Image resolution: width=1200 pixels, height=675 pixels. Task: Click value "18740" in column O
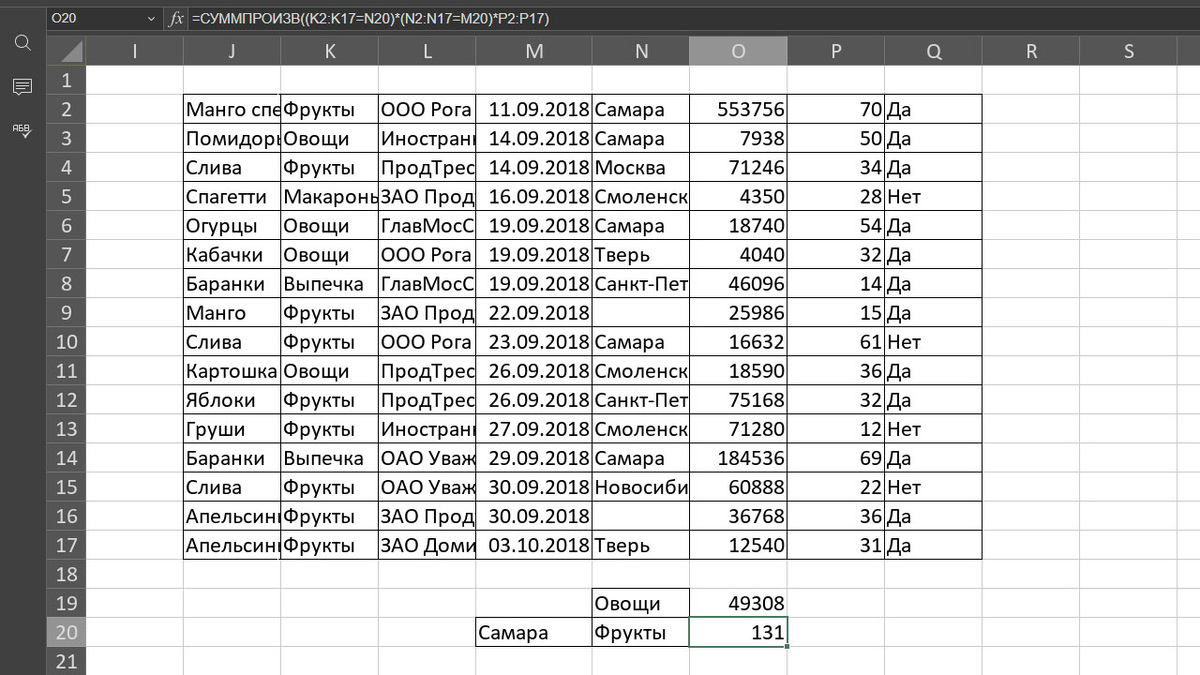coord(738,226)
